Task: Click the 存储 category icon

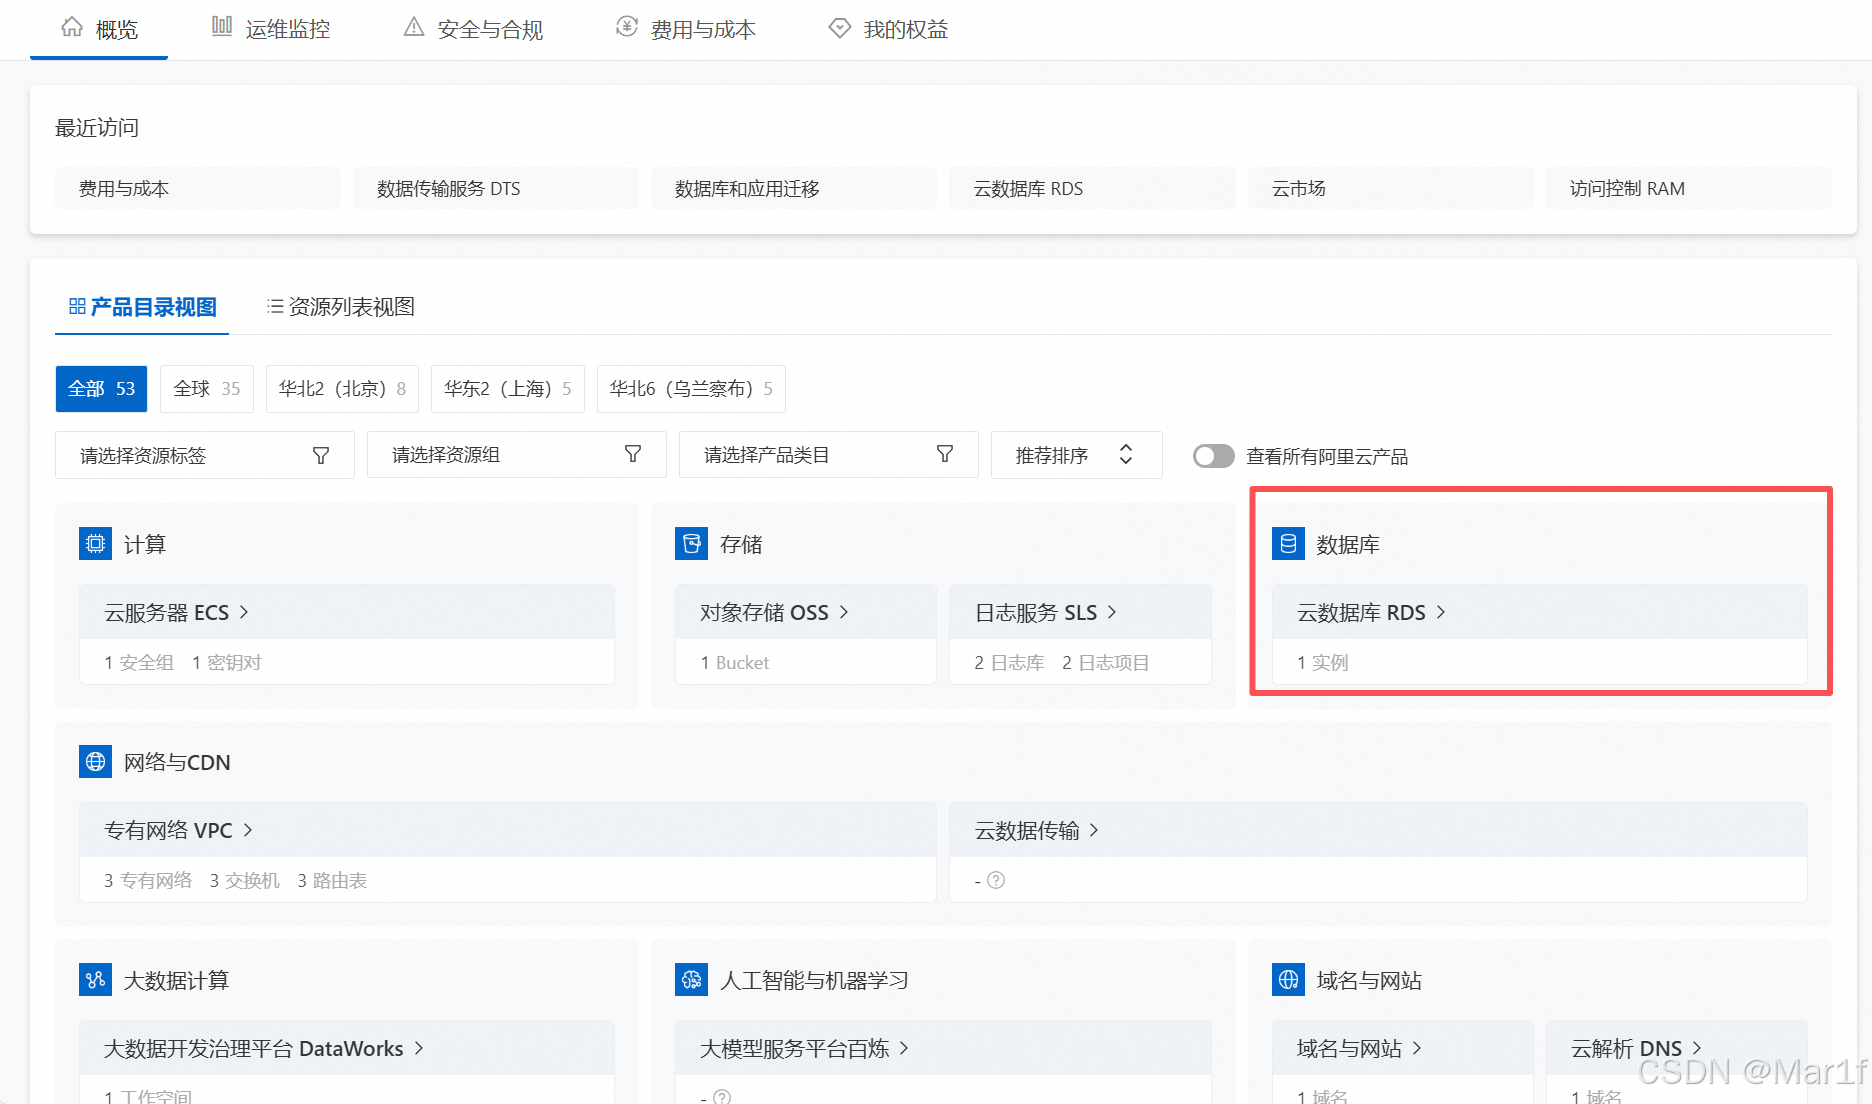Action: 691,544
